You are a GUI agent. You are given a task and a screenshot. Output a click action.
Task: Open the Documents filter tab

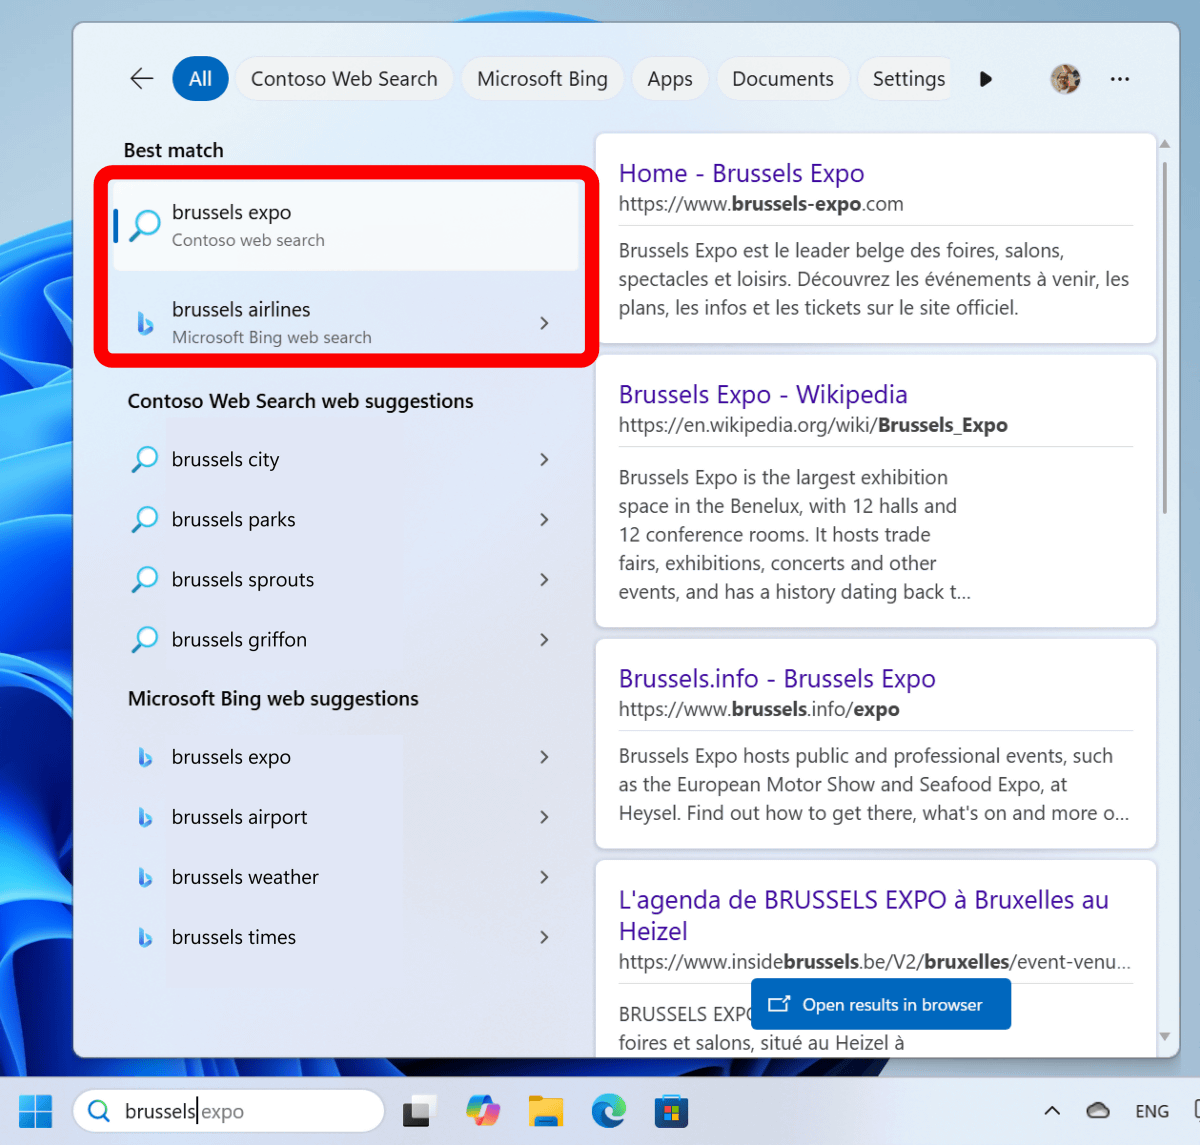pyautogui.click(x=783, y=79)
